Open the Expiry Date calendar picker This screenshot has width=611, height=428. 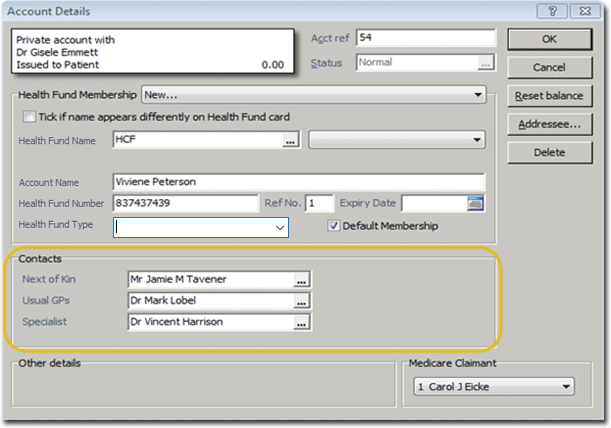[x=475, y=204]
